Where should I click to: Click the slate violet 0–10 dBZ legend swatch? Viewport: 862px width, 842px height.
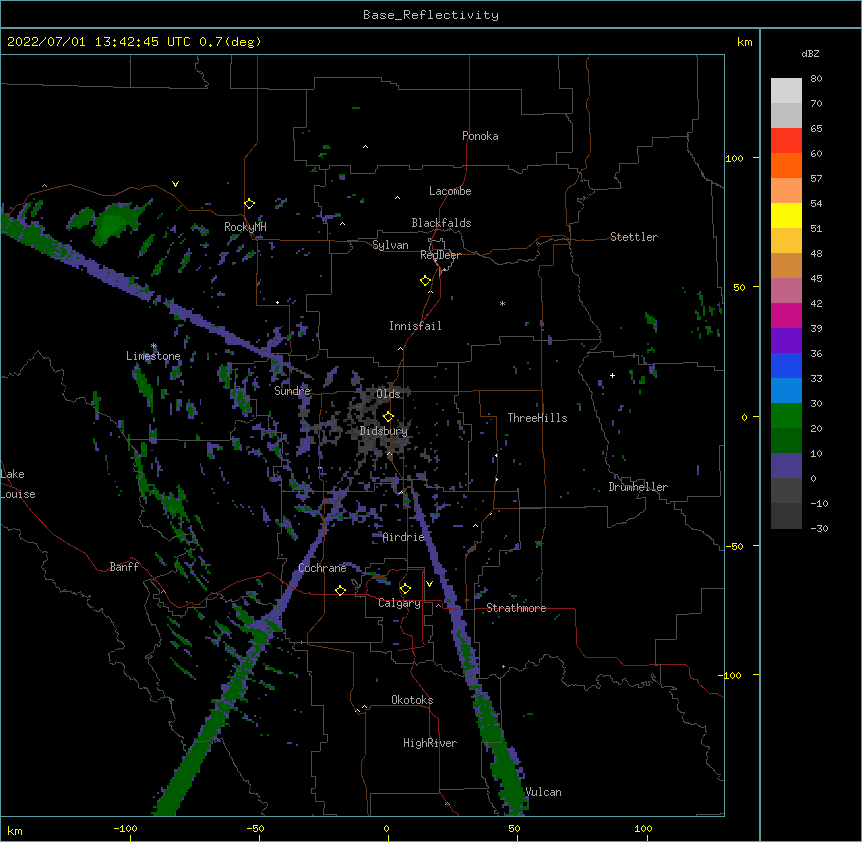pyautogui.click(x=786, y=466)
